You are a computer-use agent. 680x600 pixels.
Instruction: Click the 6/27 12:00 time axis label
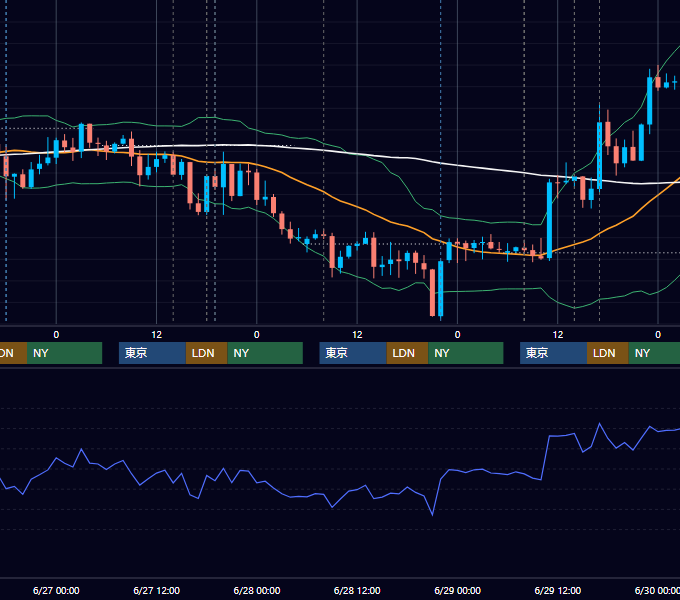157,590
